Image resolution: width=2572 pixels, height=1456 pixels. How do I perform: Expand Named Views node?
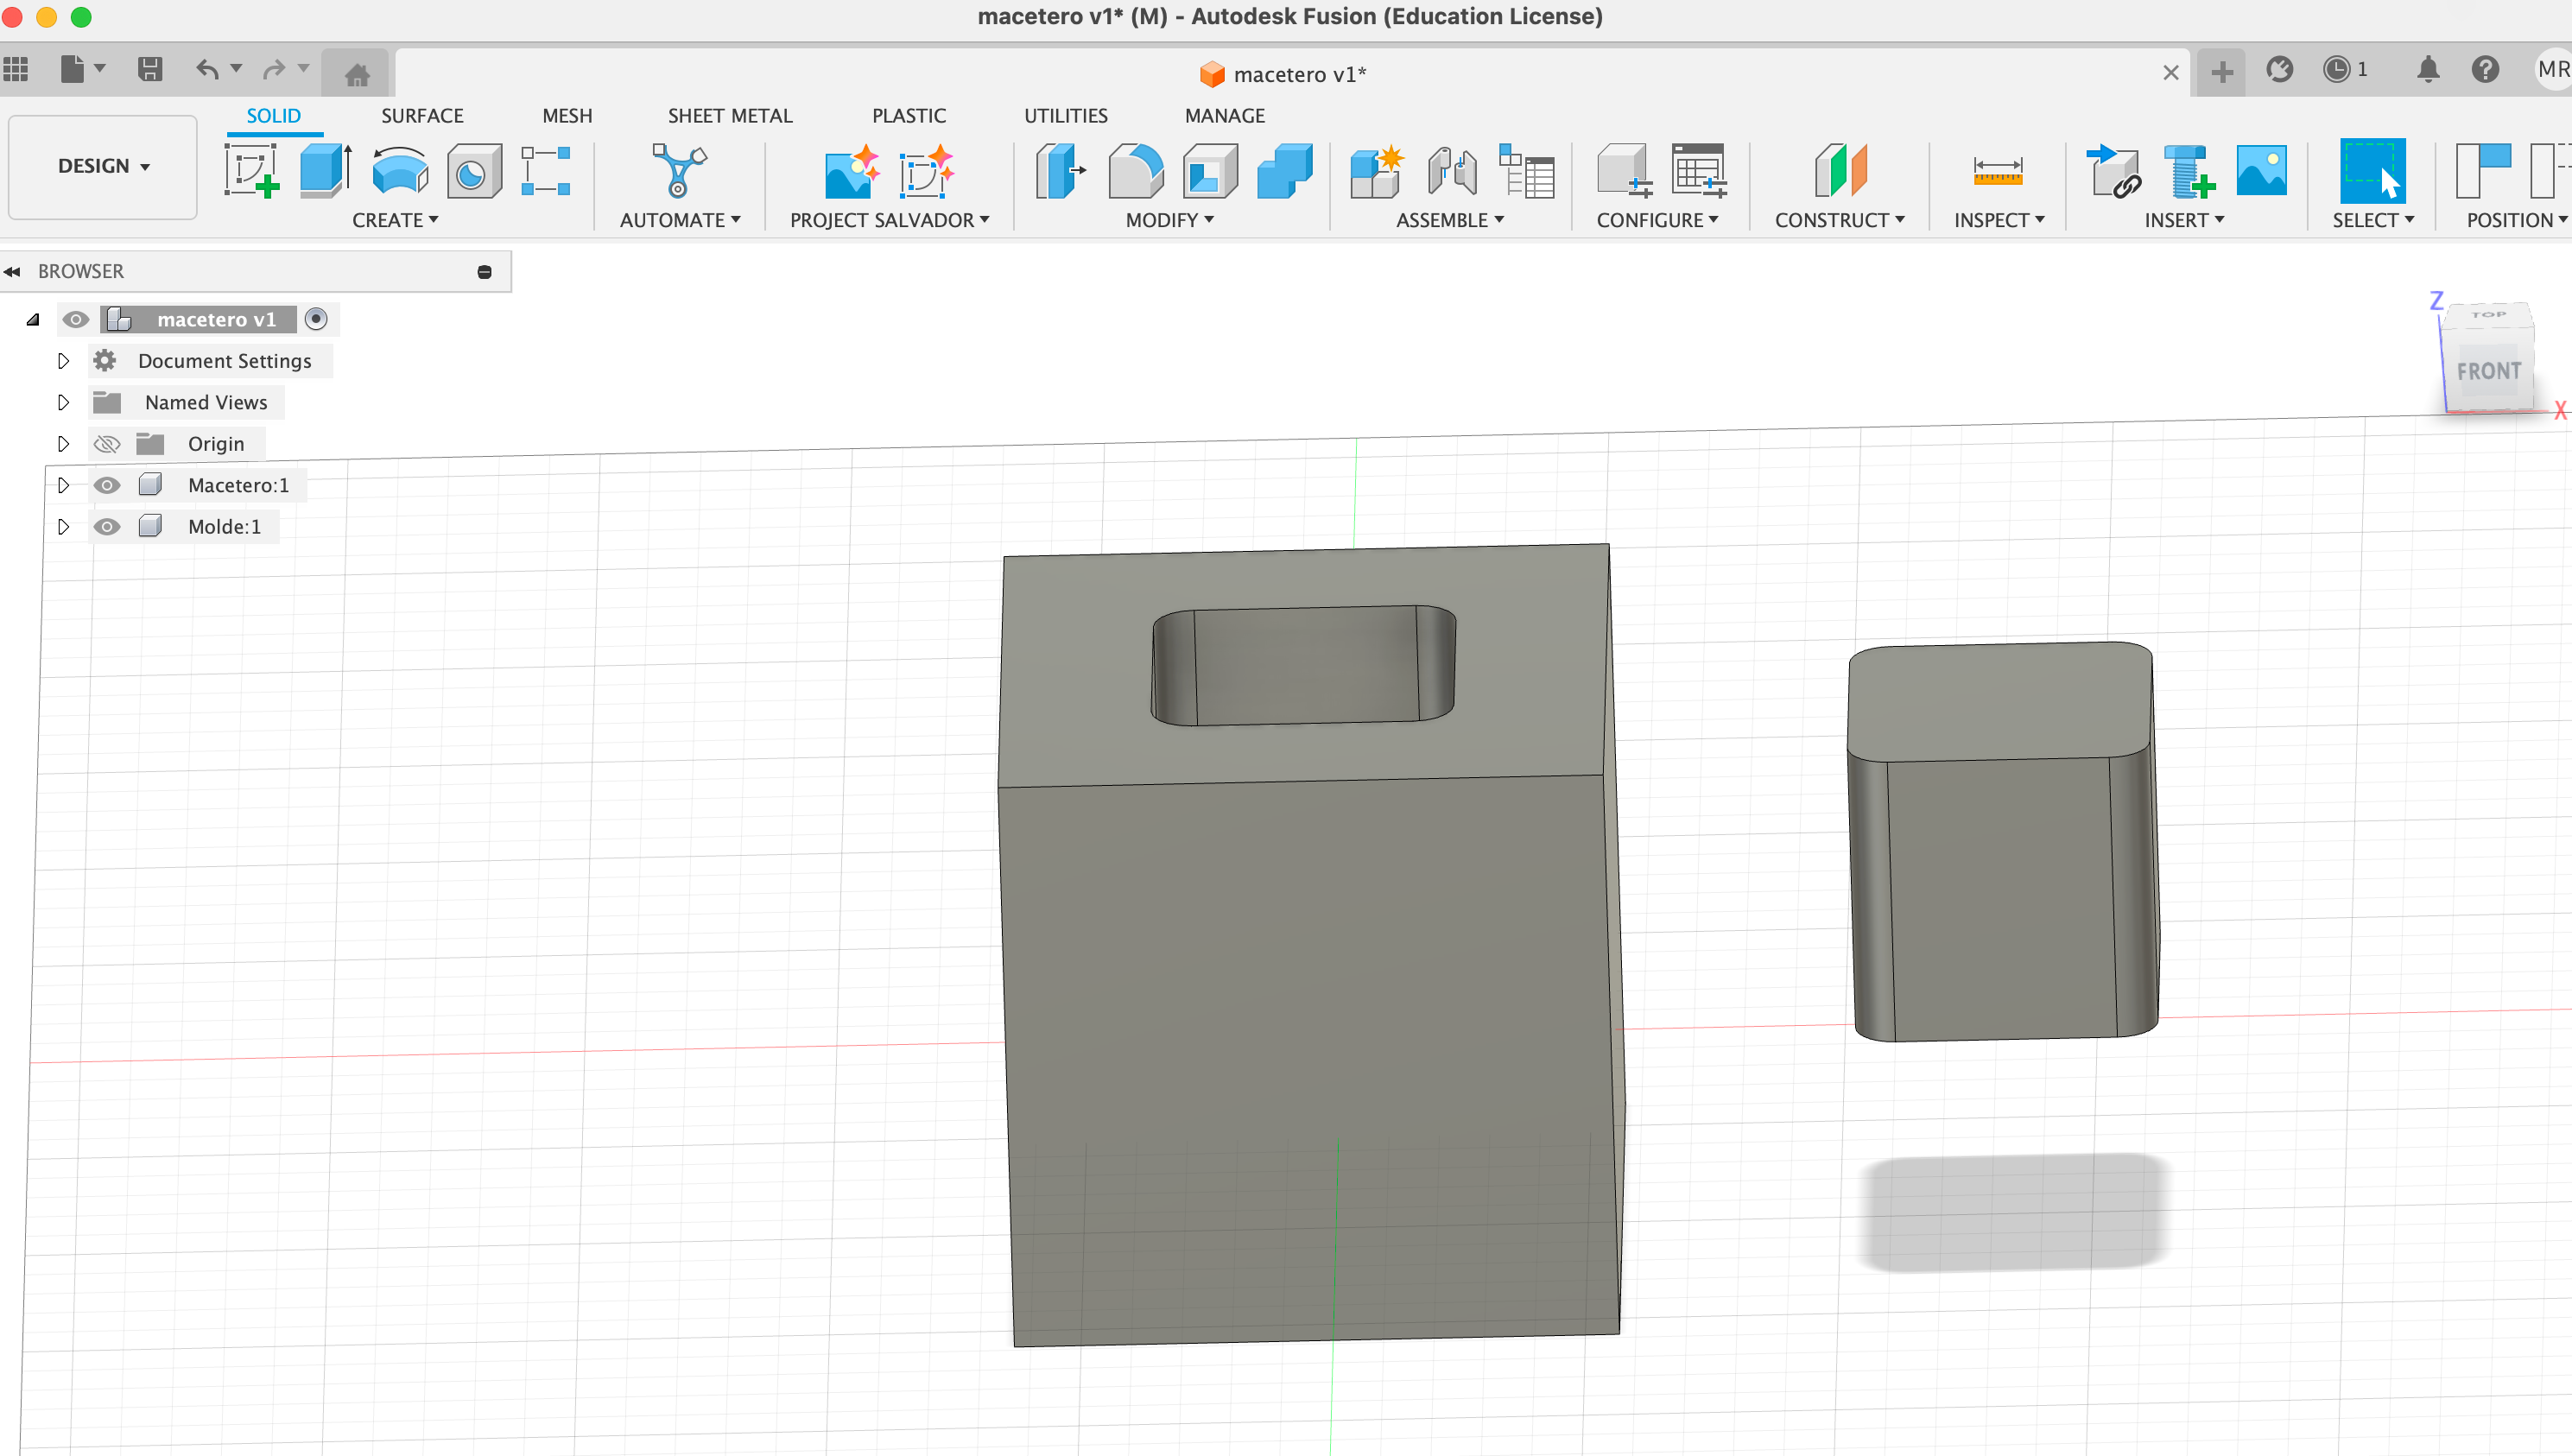tap(63, 403)
